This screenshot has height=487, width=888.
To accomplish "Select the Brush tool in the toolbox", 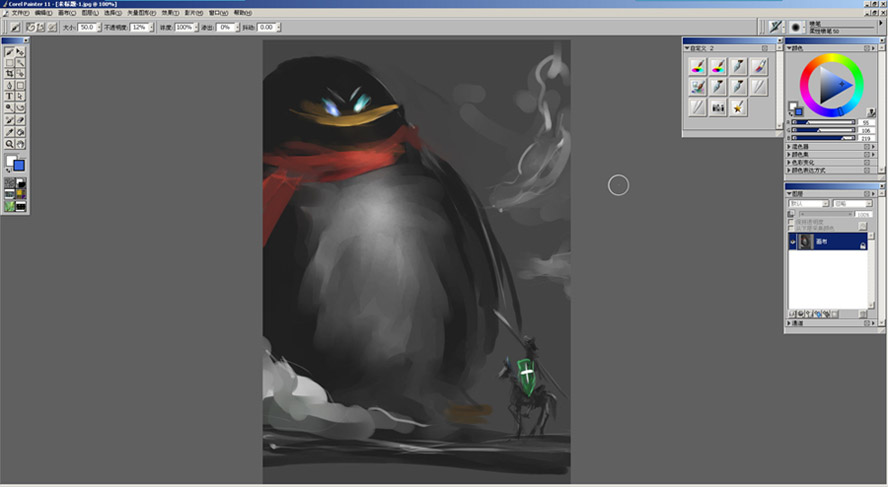I will tap(10, 52).
